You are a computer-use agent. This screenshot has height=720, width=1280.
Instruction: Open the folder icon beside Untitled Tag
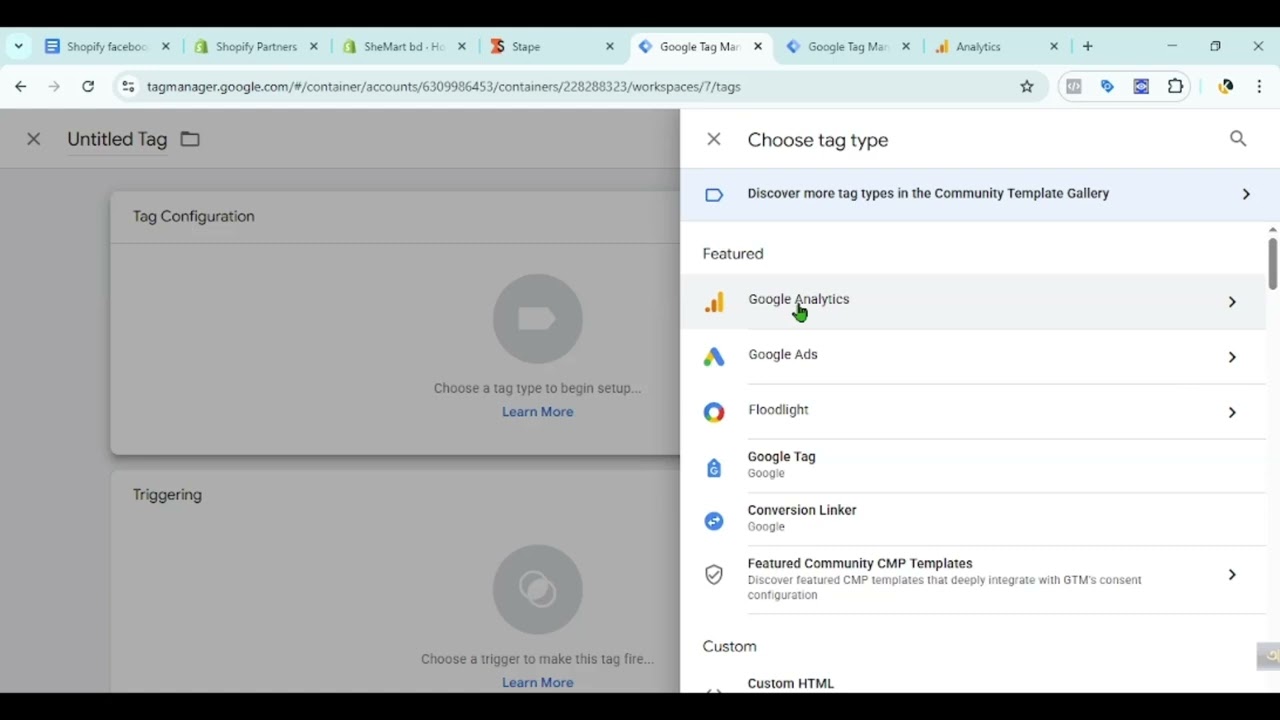190,139
